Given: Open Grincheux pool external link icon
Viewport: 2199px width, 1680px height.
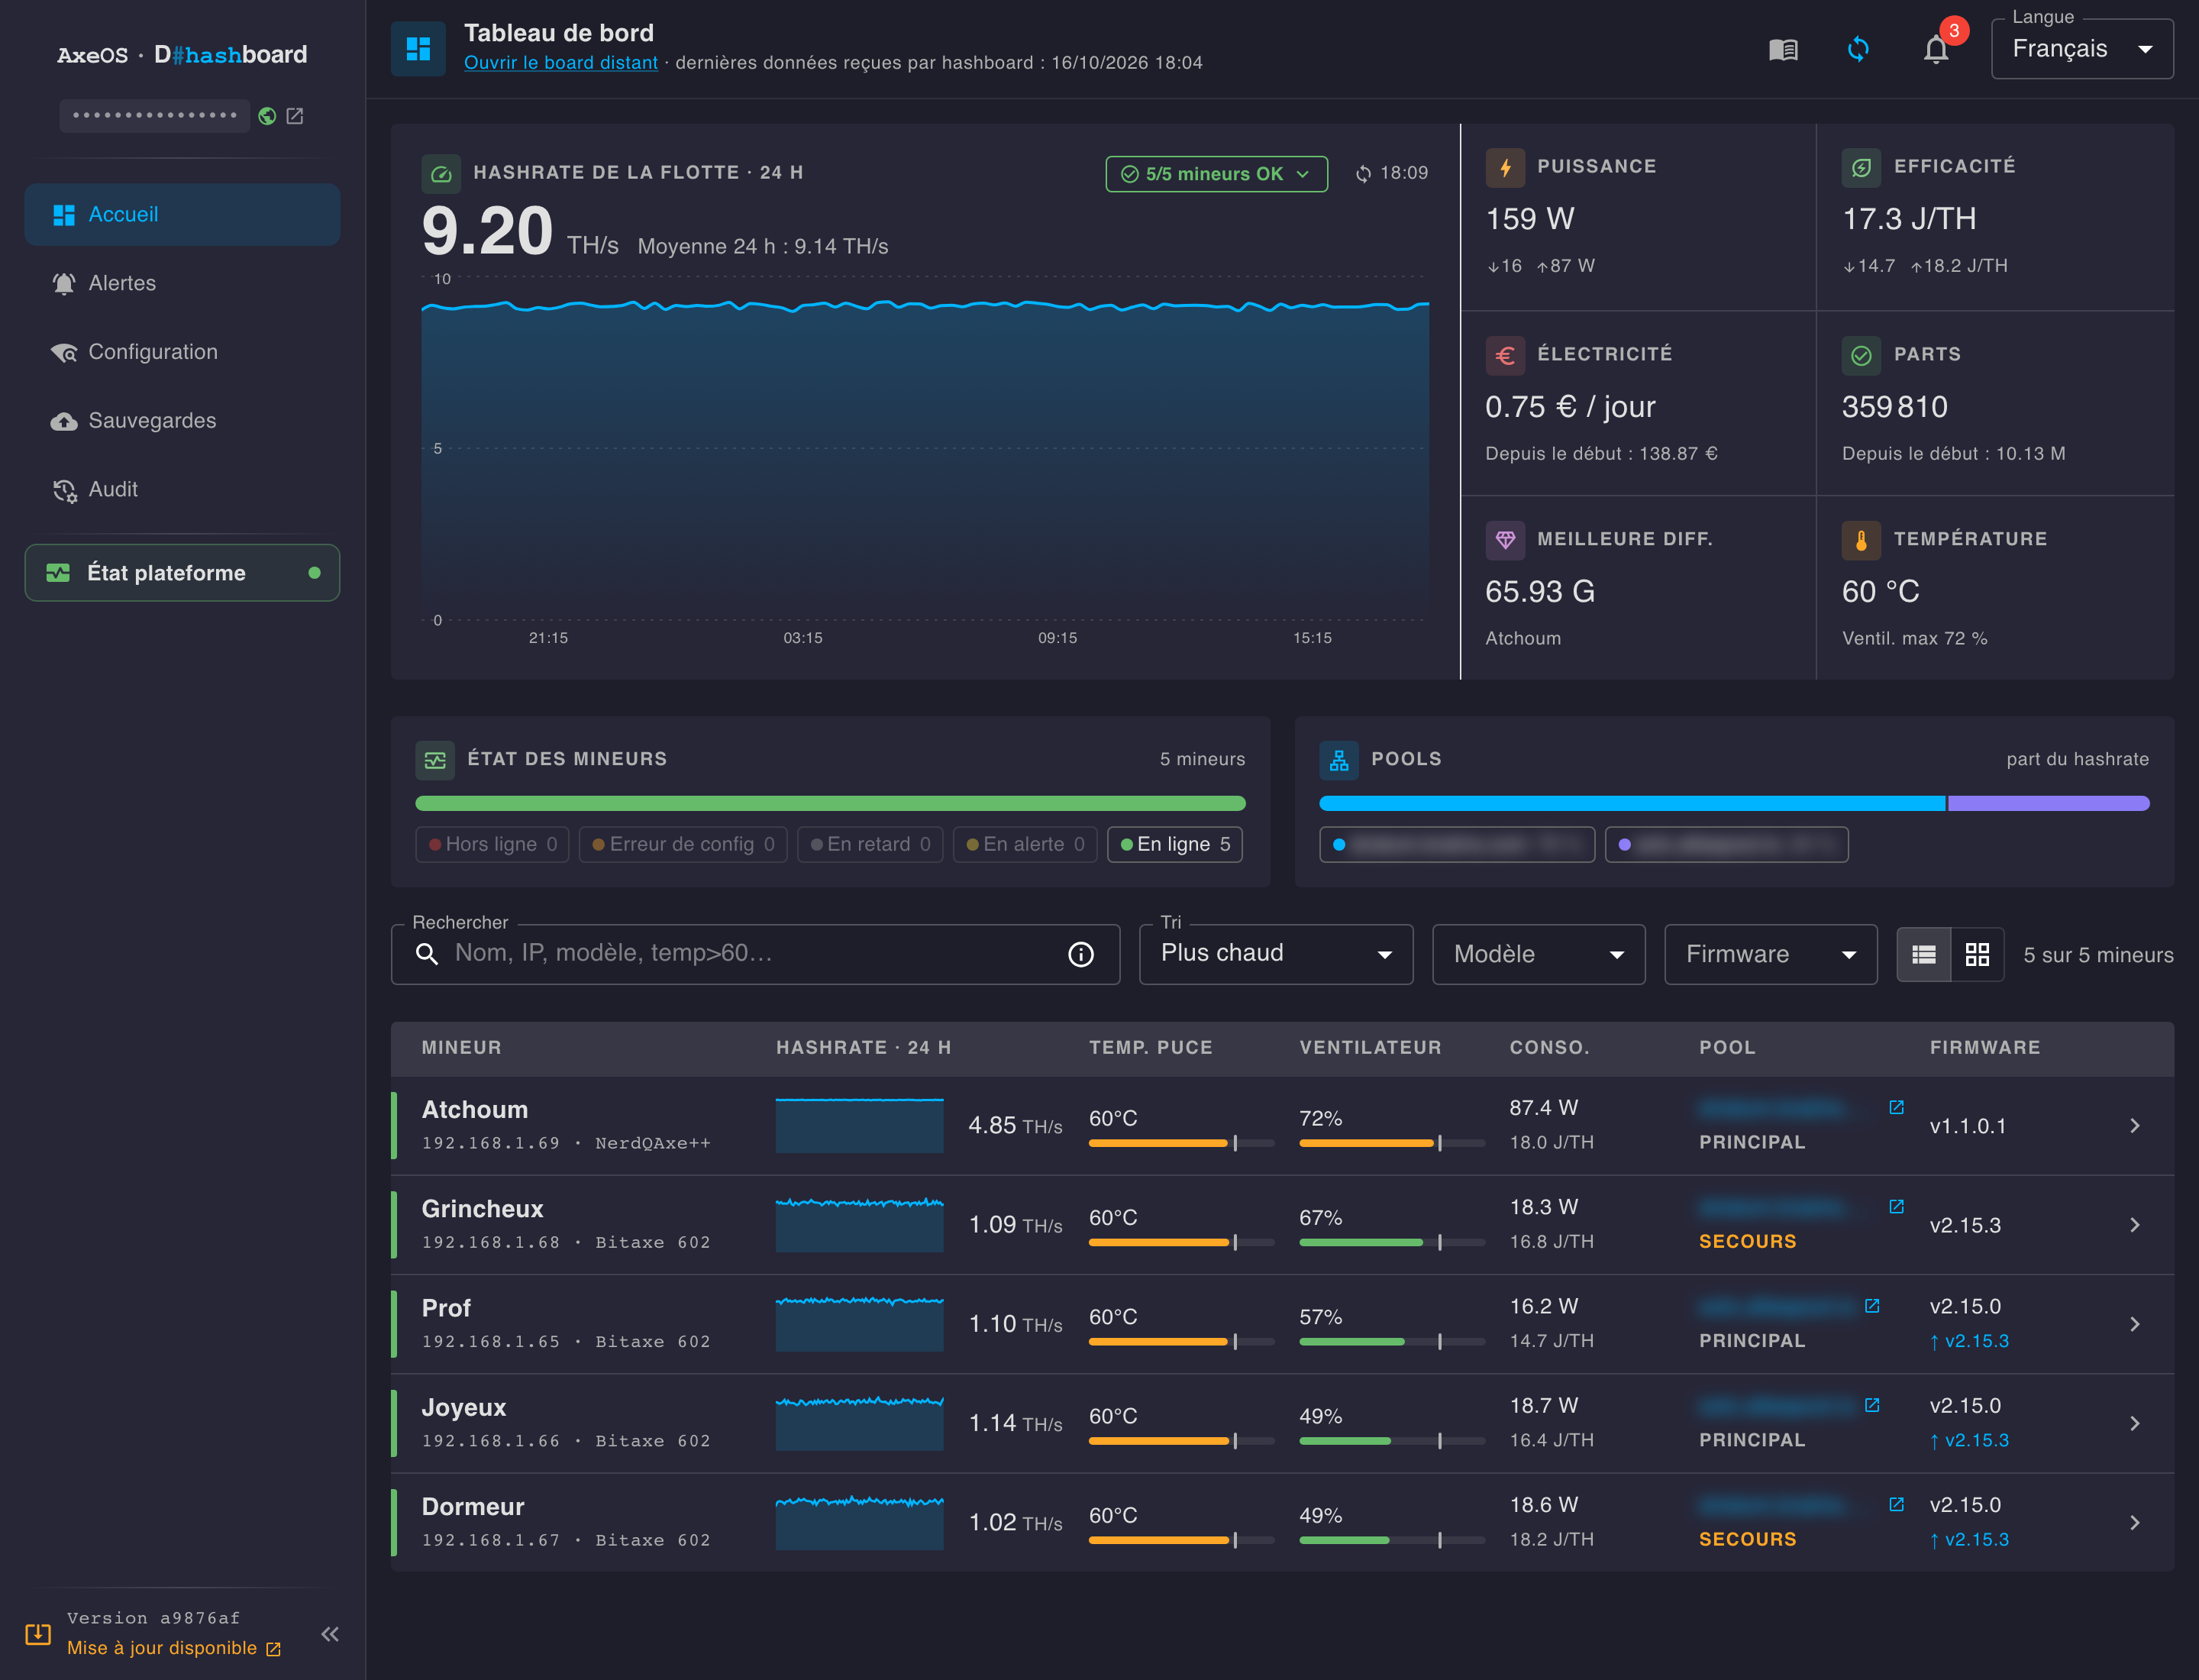Looking at the screenshot, I should coord(1896,1206).
